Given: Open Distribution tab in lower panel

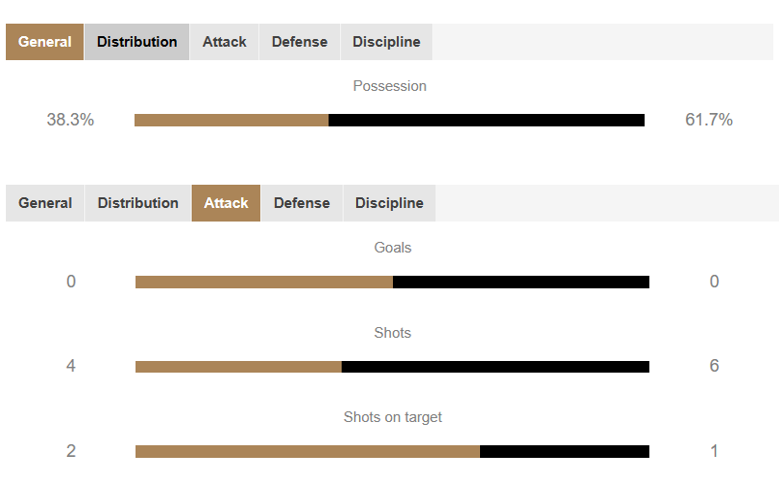Looking at the screenshot, I should point(138,203).
